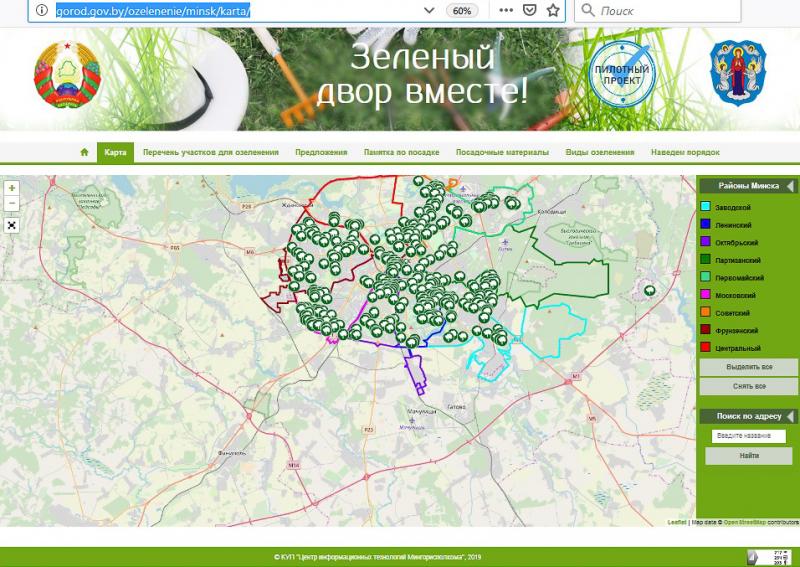Open the address bar history dropdown
This screenshot has width=800, height=567.
pyautogui.click(x=428, y=10)
